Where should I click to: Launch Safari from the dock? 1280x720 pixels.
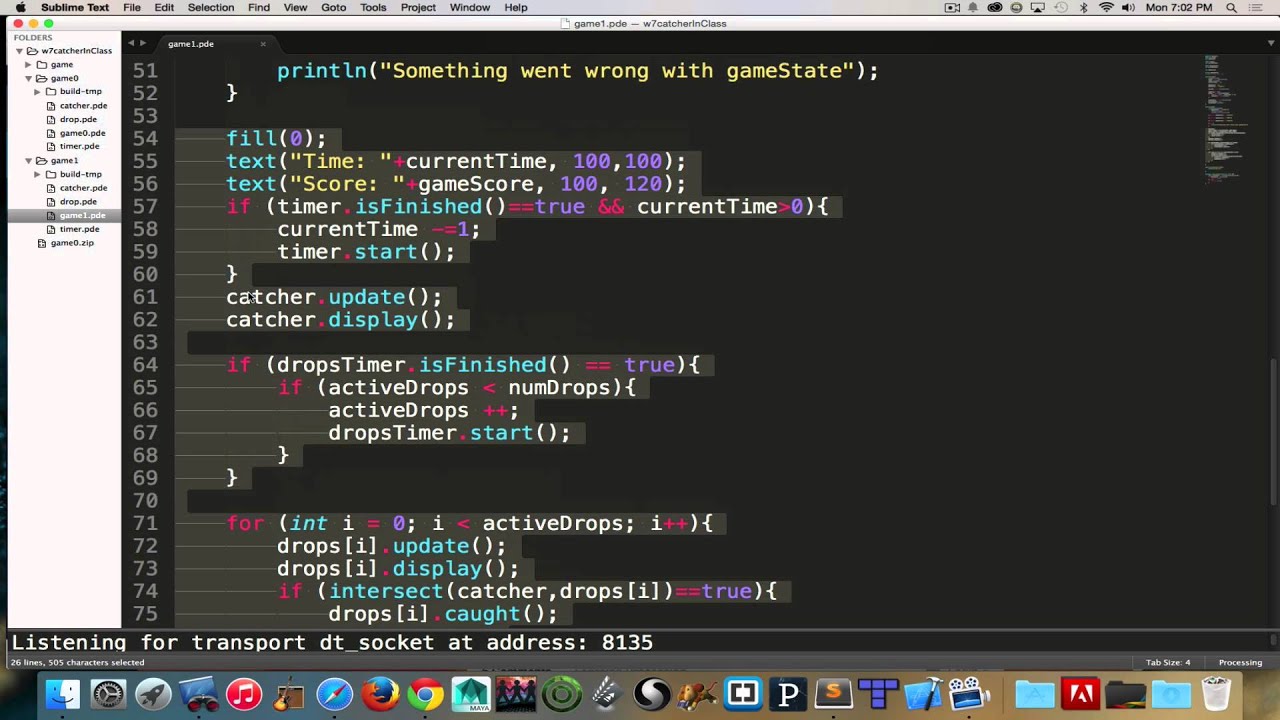tap(335, 694)
